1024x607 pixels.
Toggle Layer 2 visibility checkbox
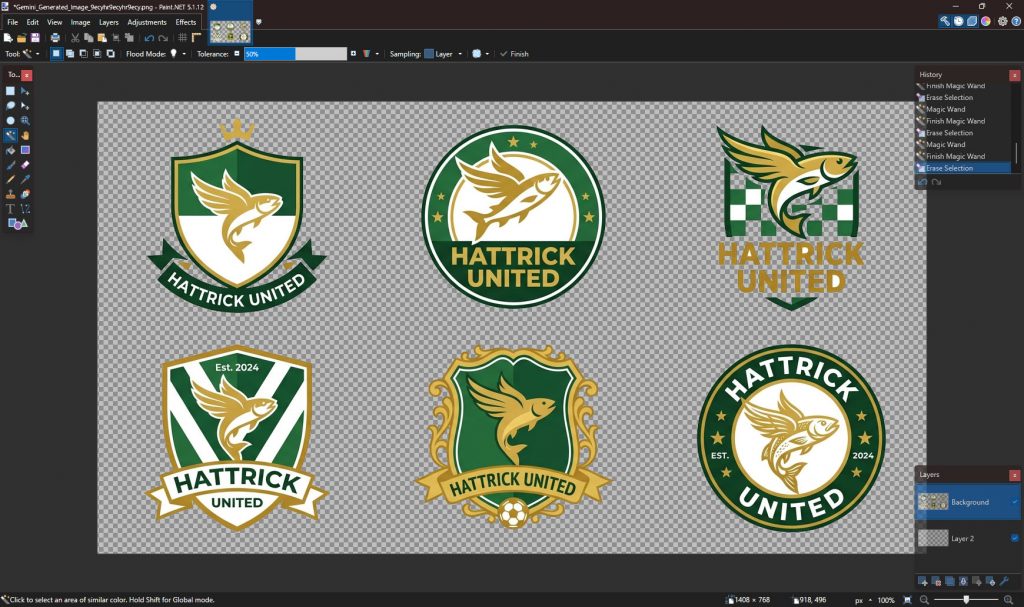pyautogui.click(x=1014, y=538)
